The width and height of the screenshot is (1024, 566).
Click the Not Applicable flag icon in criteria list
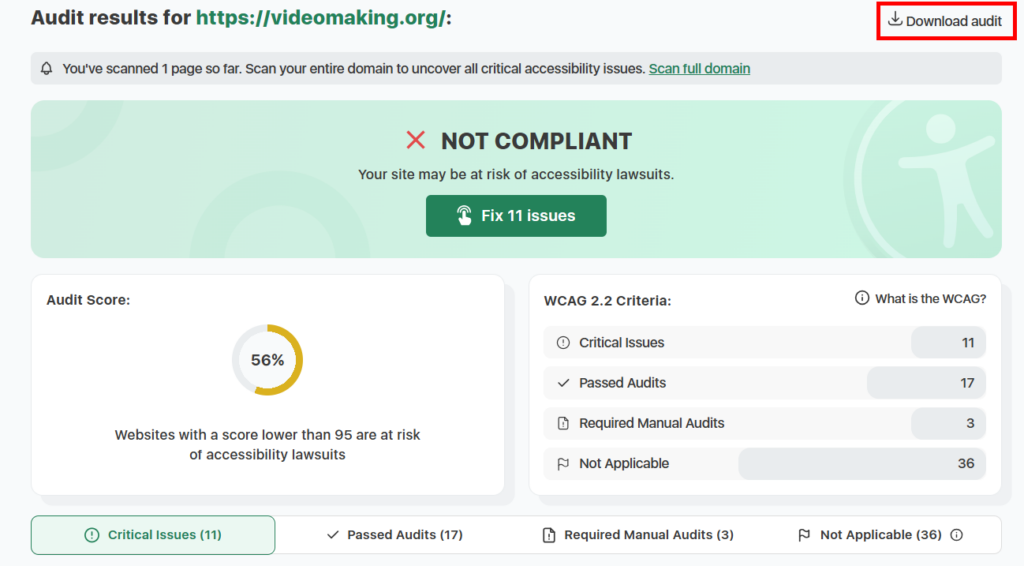(563, 464)
